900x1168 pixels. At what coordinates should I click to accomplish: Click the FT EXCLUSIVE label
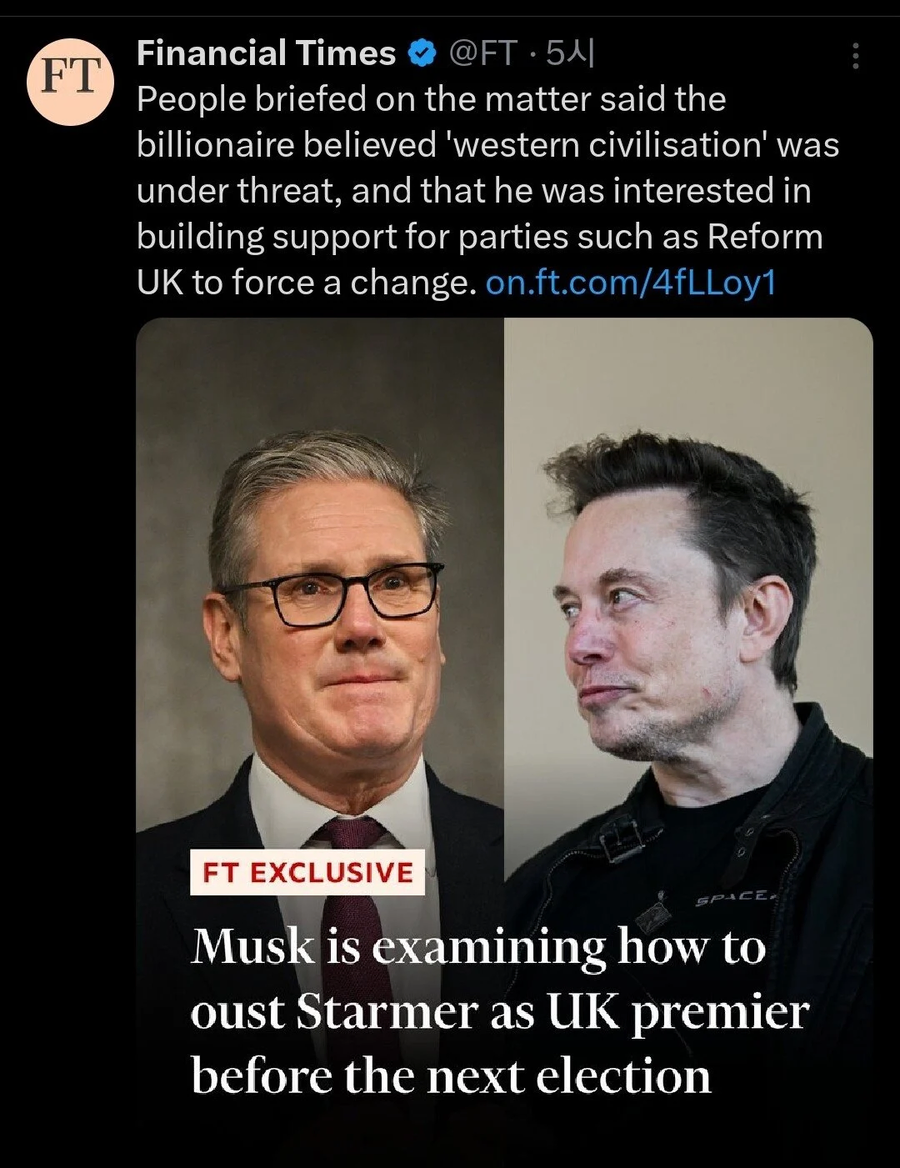[x=308, y=872]
